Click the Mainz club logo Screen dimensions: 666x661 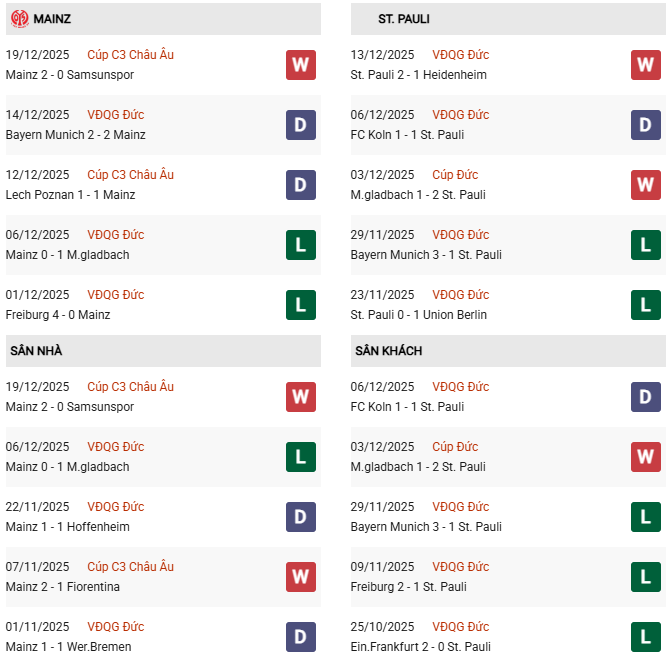pos(19,19)
